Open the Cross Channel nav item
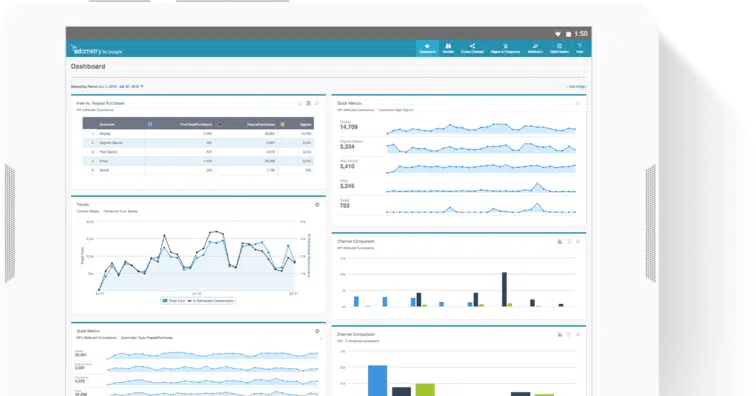 pos(472,48)
